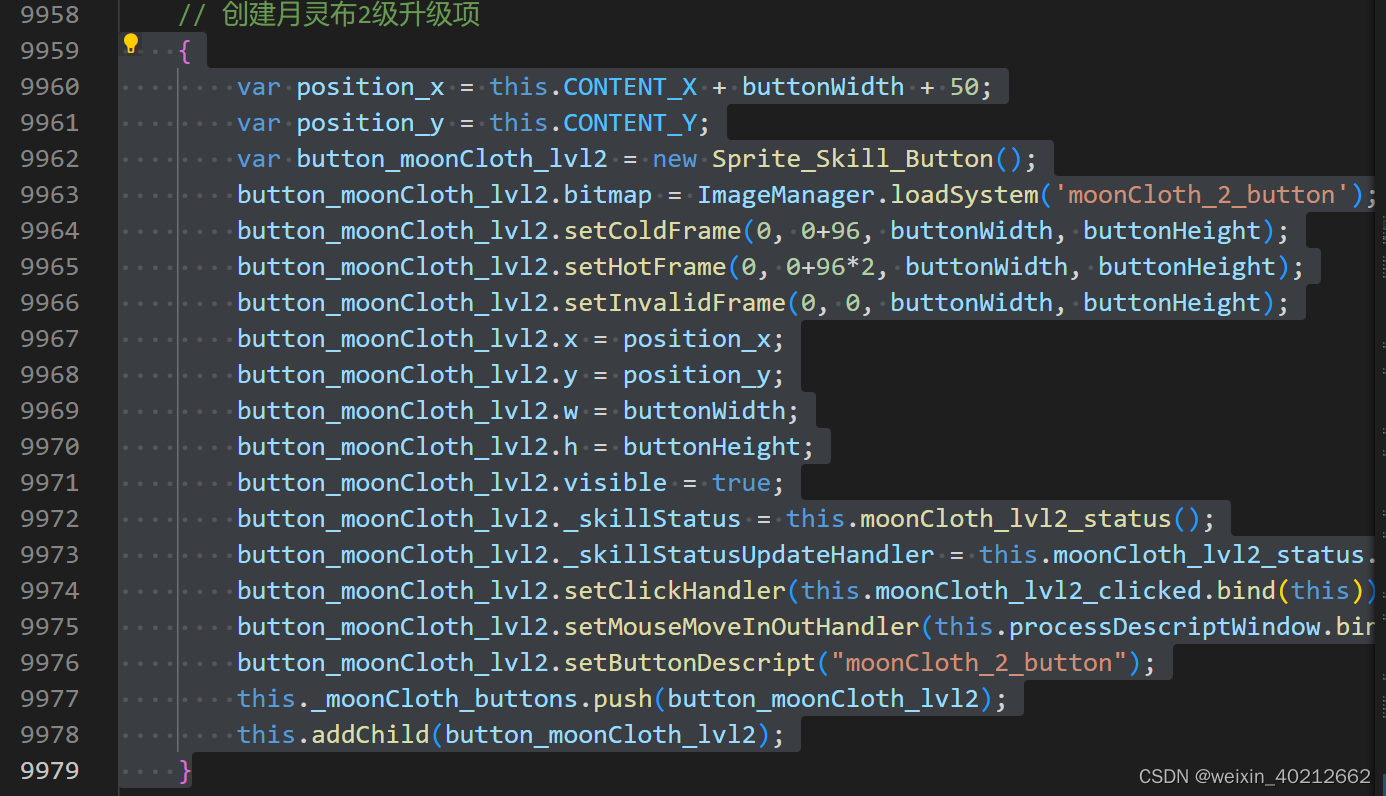Click the position_x variable declaration on line 9960

pyautogui.click(x=371, y=87)
